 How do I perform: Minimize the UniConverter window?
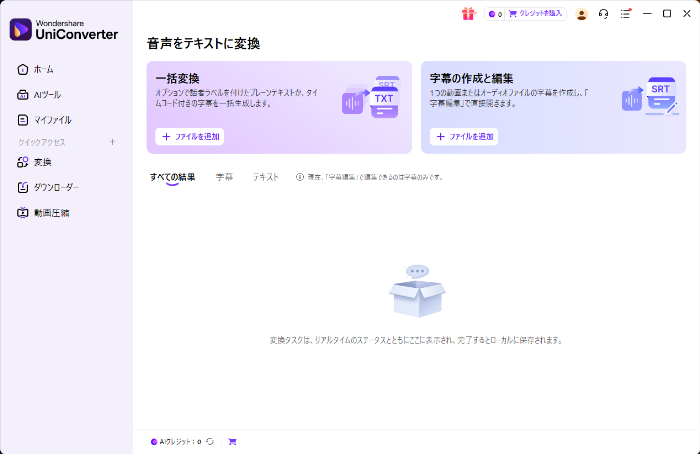[x=647, y=14]
